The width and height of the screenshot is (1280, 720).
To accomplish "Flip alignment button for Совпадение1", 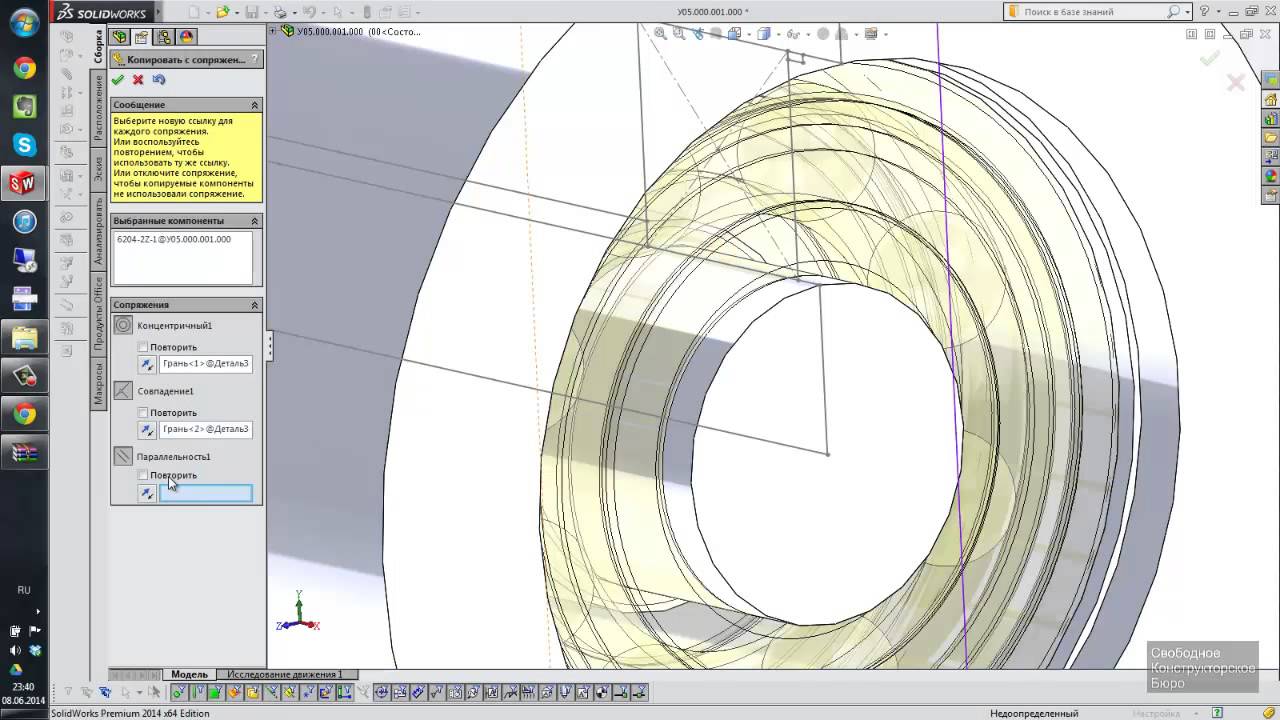I will point(147,430).
